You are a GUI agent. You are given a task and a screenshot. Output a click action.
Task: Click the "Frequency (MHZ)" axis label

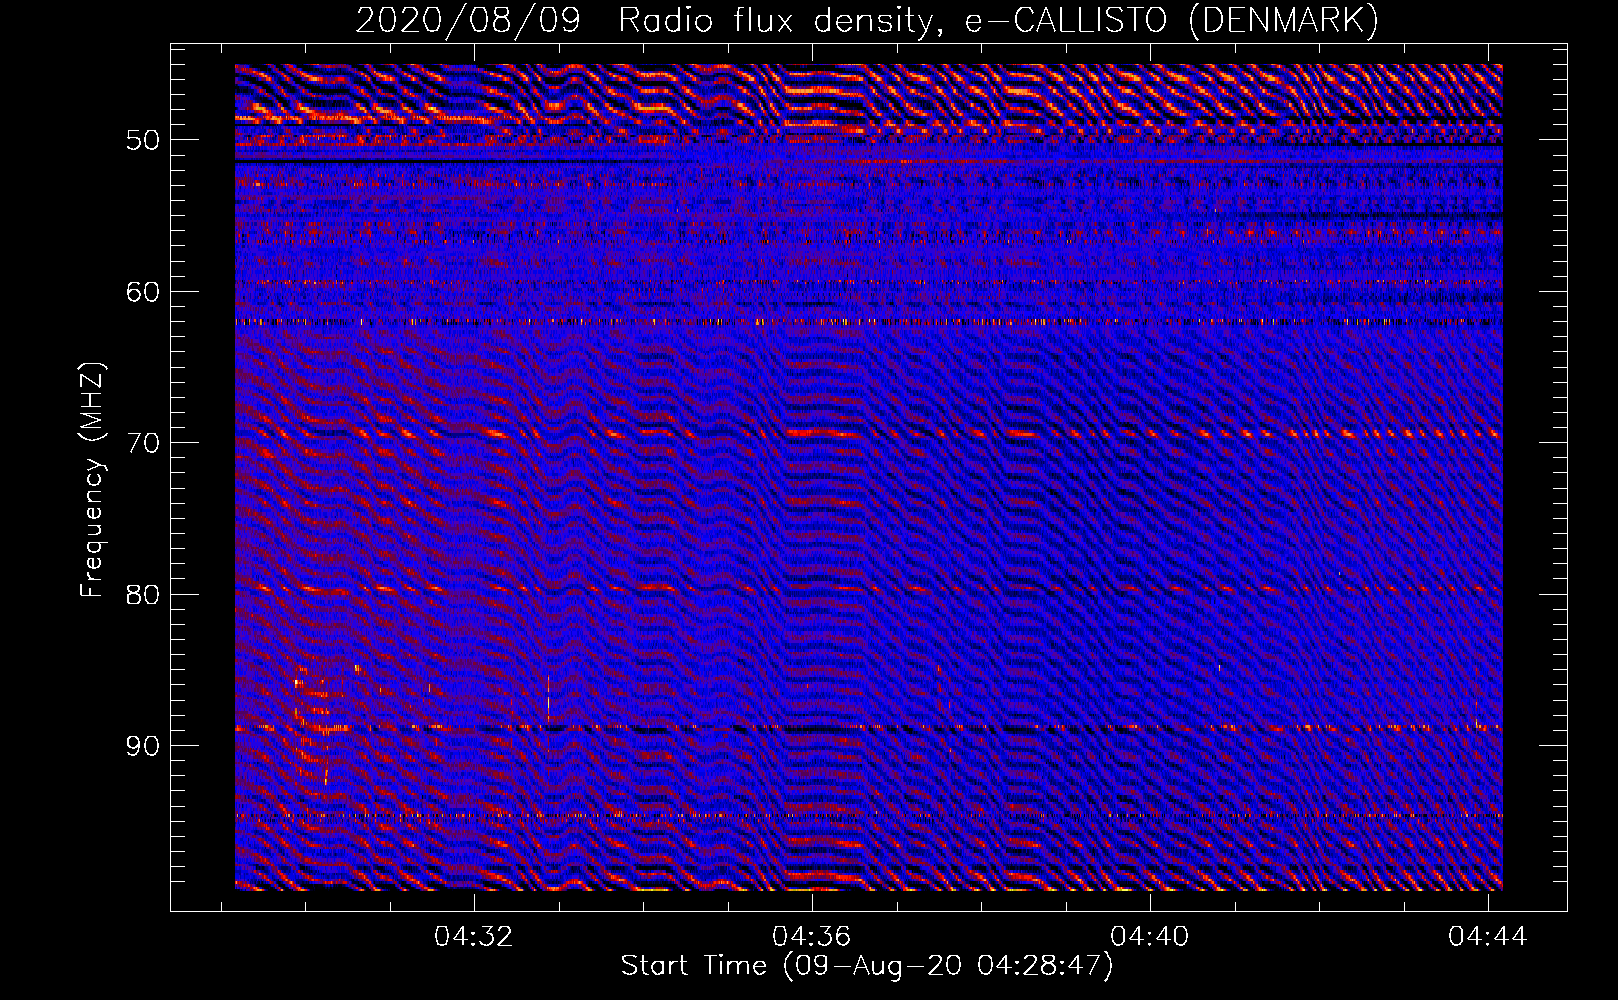point(92,480)
